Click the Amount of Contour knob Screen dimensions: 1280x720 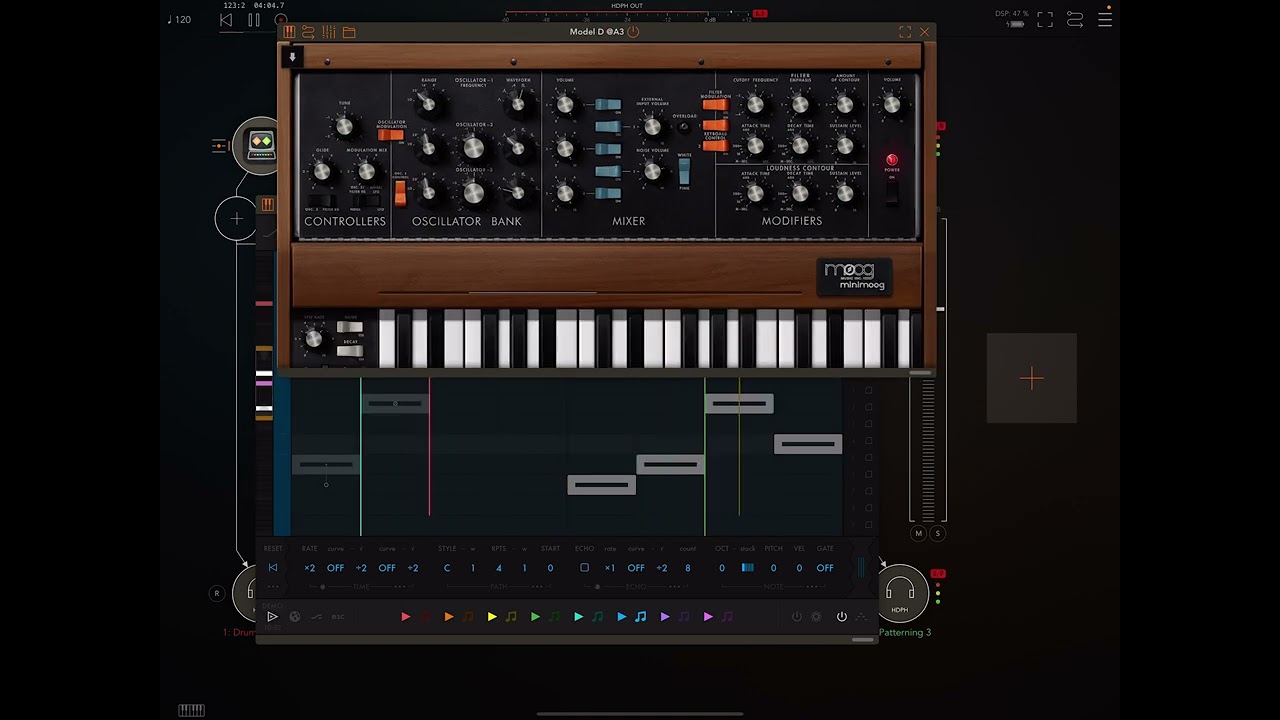(x=845, y=104)
